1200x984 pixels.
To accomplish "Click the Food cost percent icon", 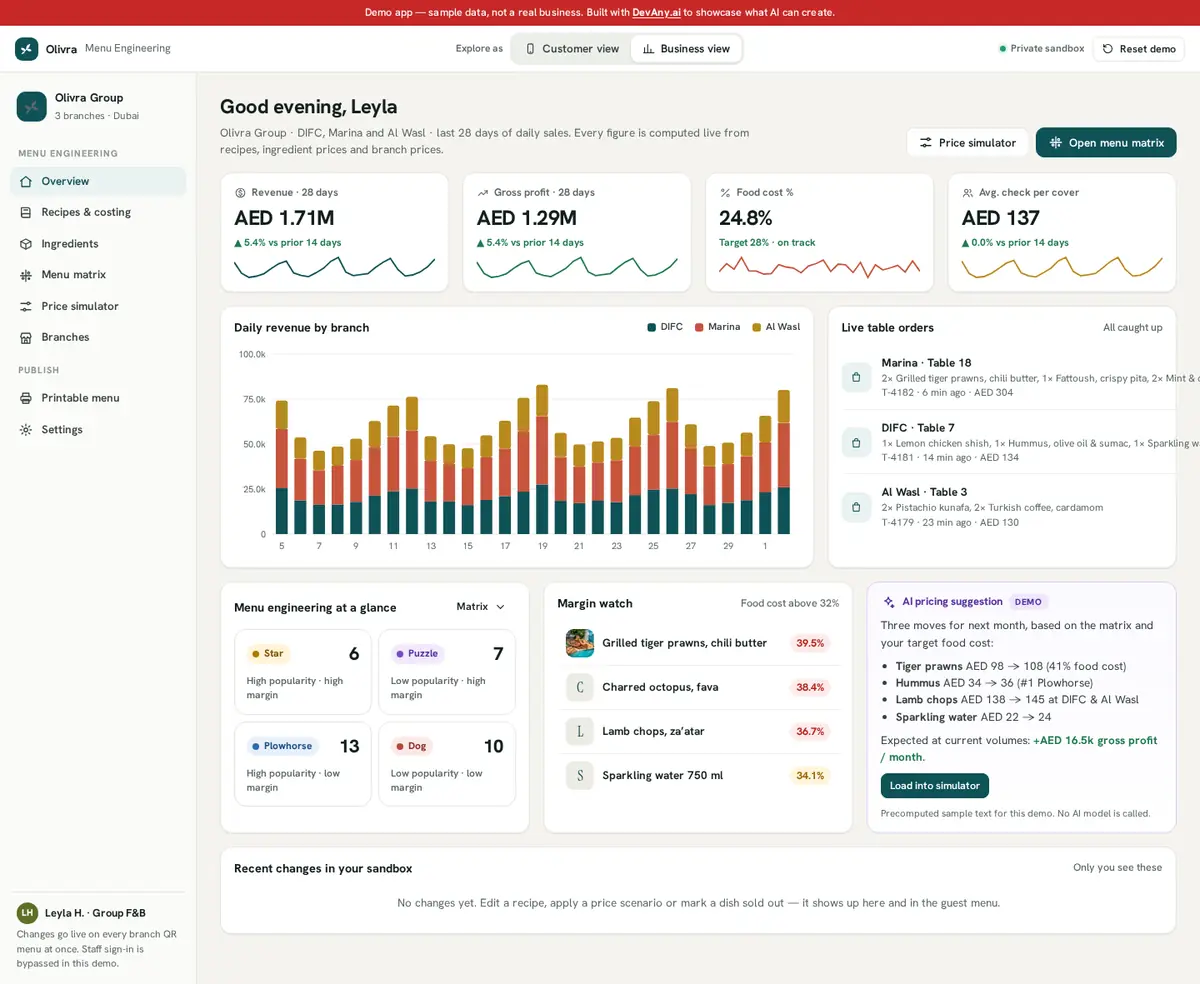I will click(x=725, y=192).
